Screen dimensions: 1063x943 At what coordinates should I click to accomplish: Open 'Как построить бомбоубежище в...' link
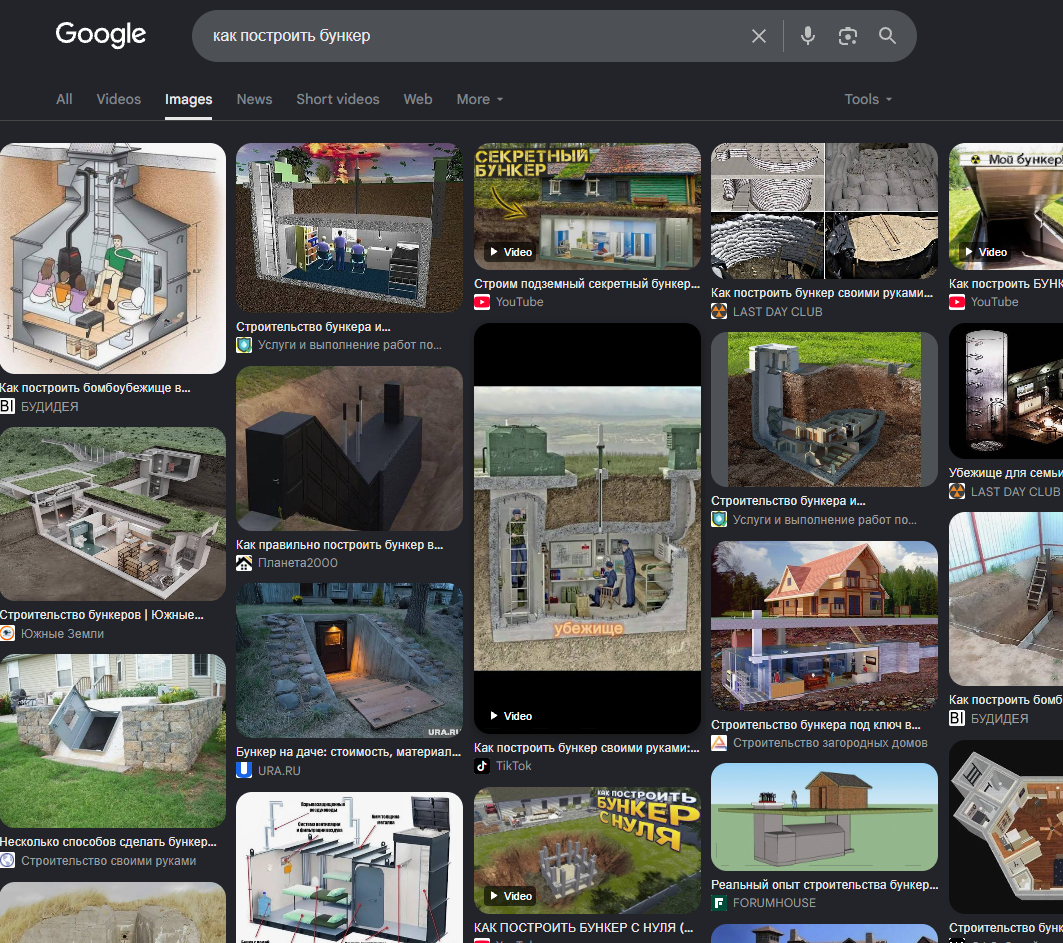click(x=95, y=388)
